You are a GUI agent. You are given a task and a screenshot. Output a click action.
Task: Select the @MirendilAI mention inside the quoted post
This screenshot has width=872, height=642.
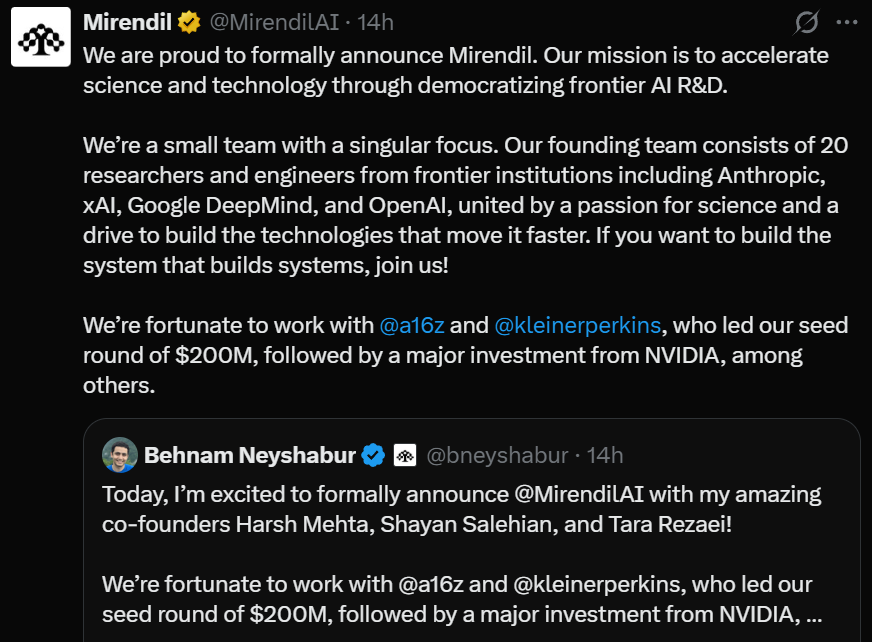click(x=578, y=495)
